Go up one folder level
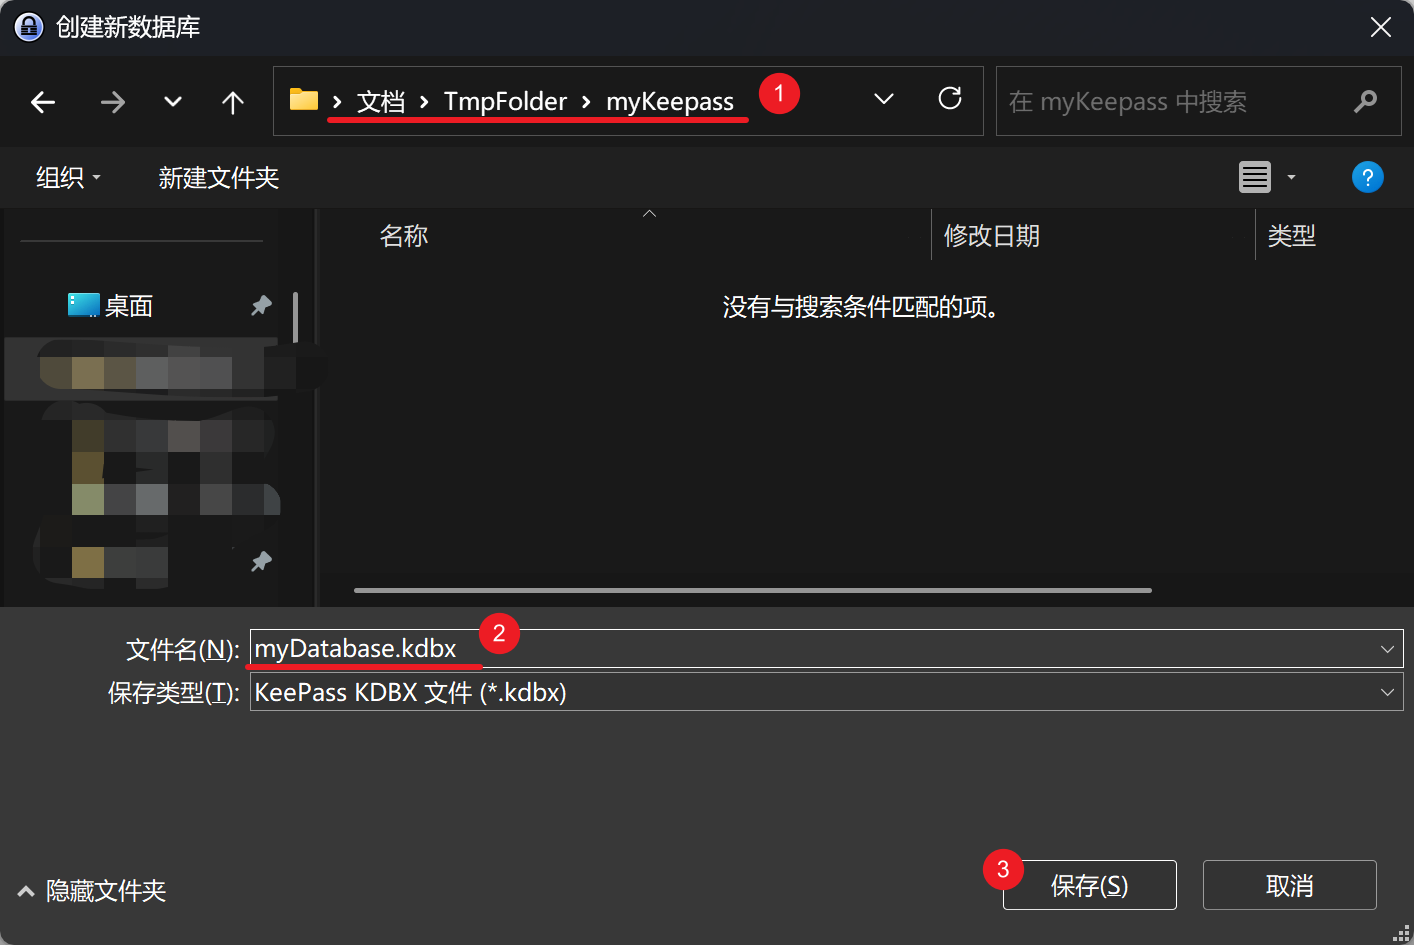Image resolution: width=1414 pixels, height=945 pixels. coord(233,102)
